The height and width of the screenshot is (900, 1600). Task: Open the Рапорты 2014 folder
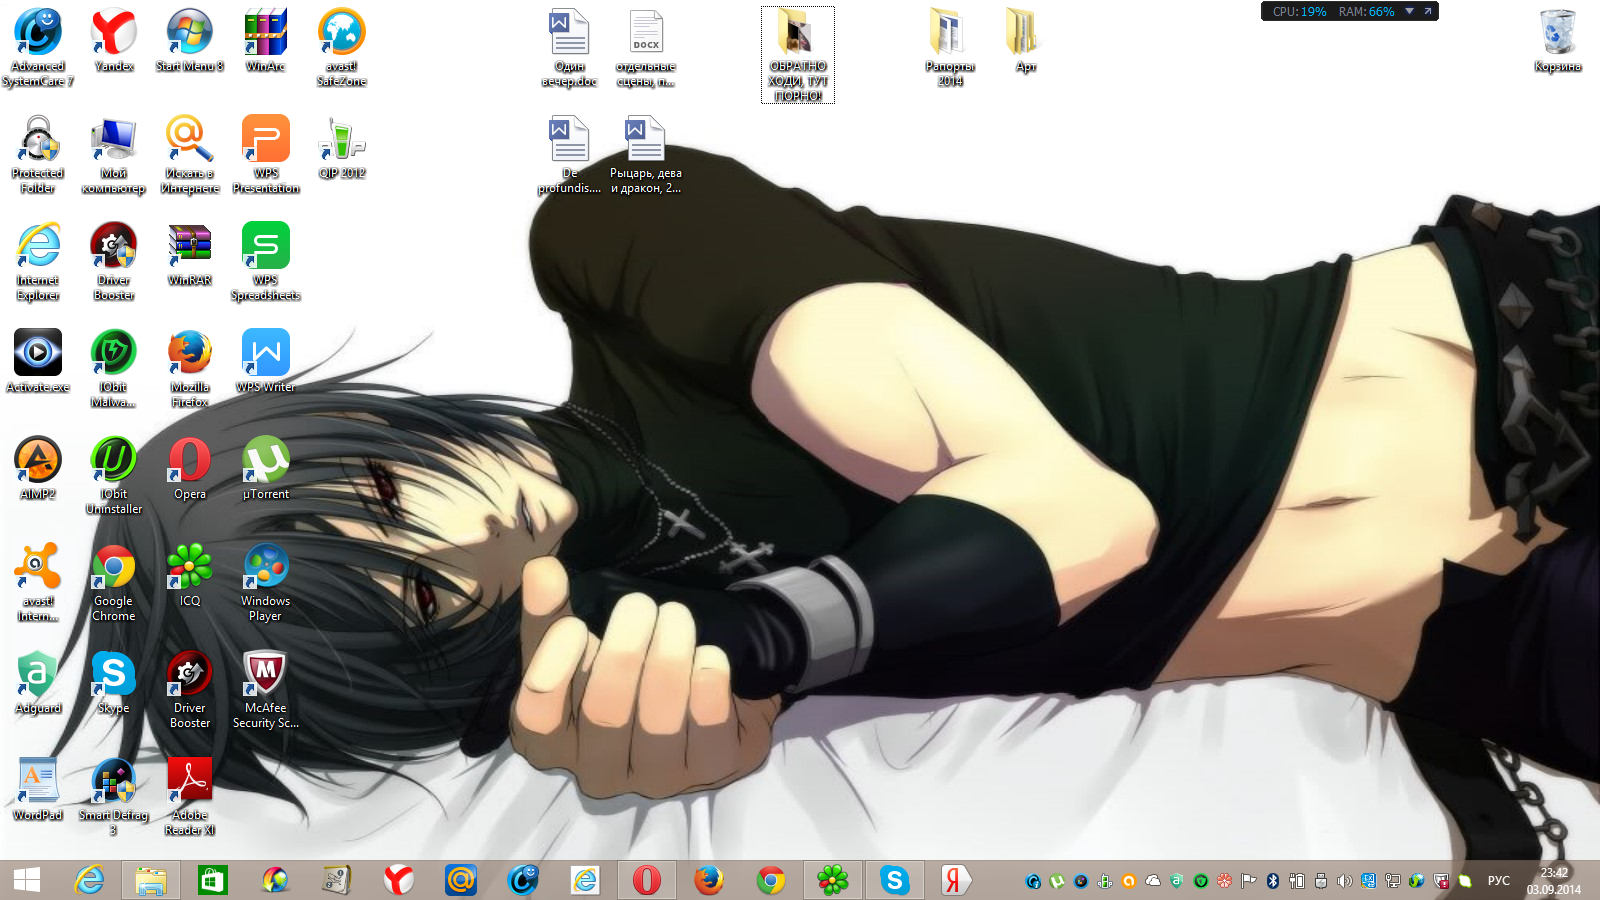tap(950, 47)
